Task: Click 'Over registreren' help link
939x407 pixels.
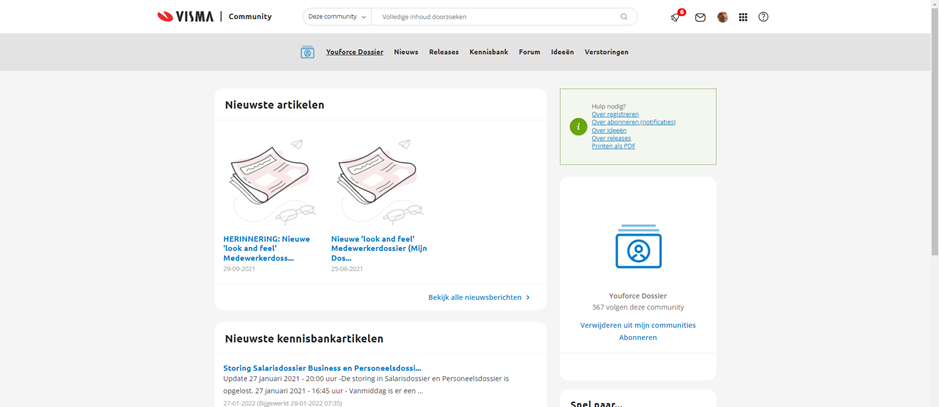Action: pyautogui.click(x=615, y=114)
